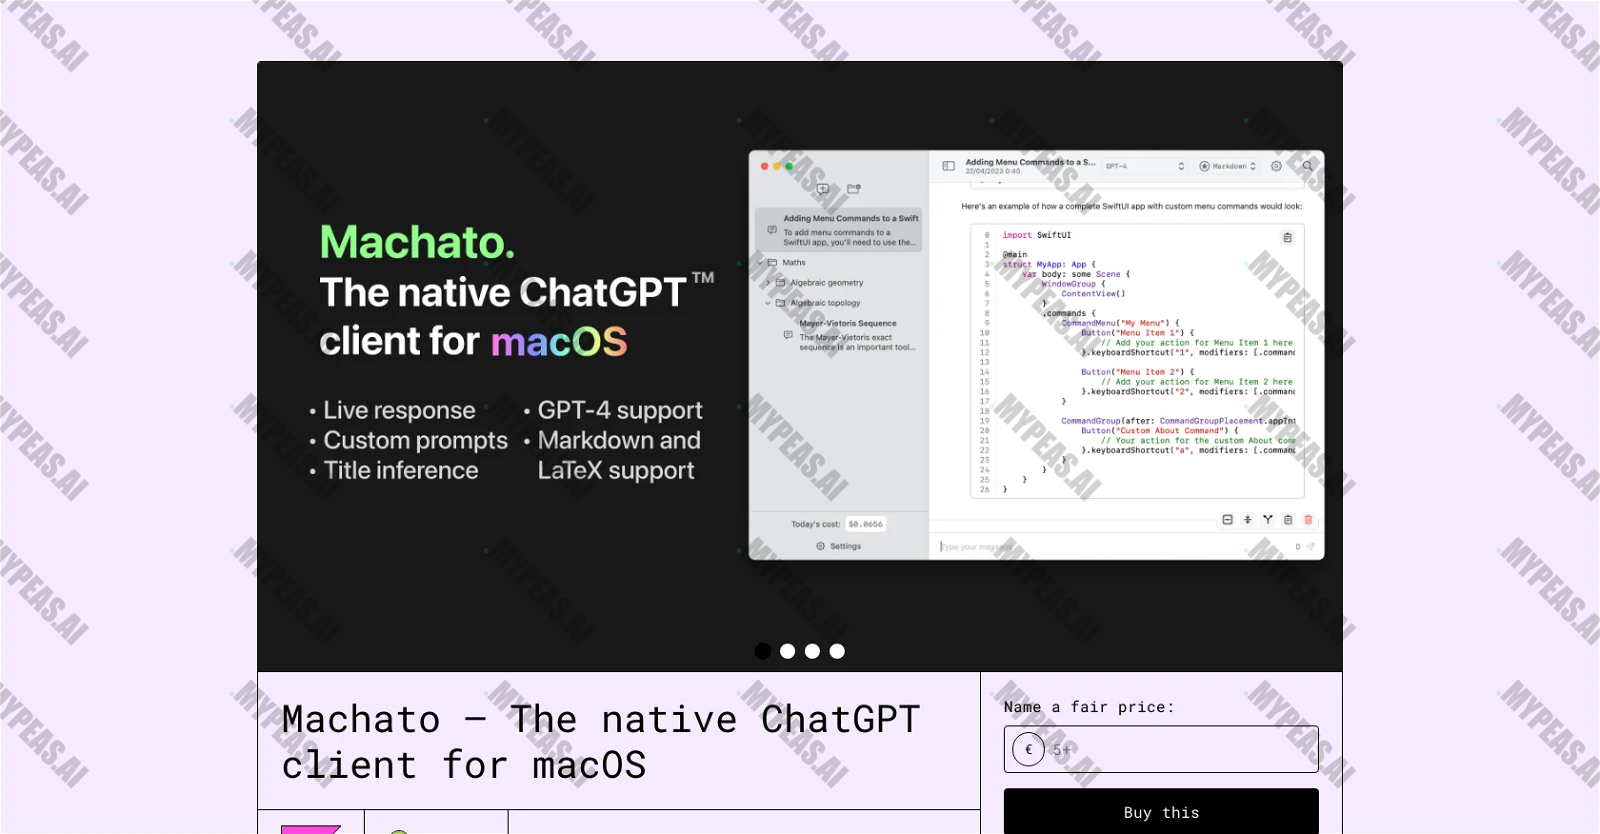Collapse the Maths folder chevron
Image resolution: width=1600 pixels, height=834 pixels.
(760, 263)
